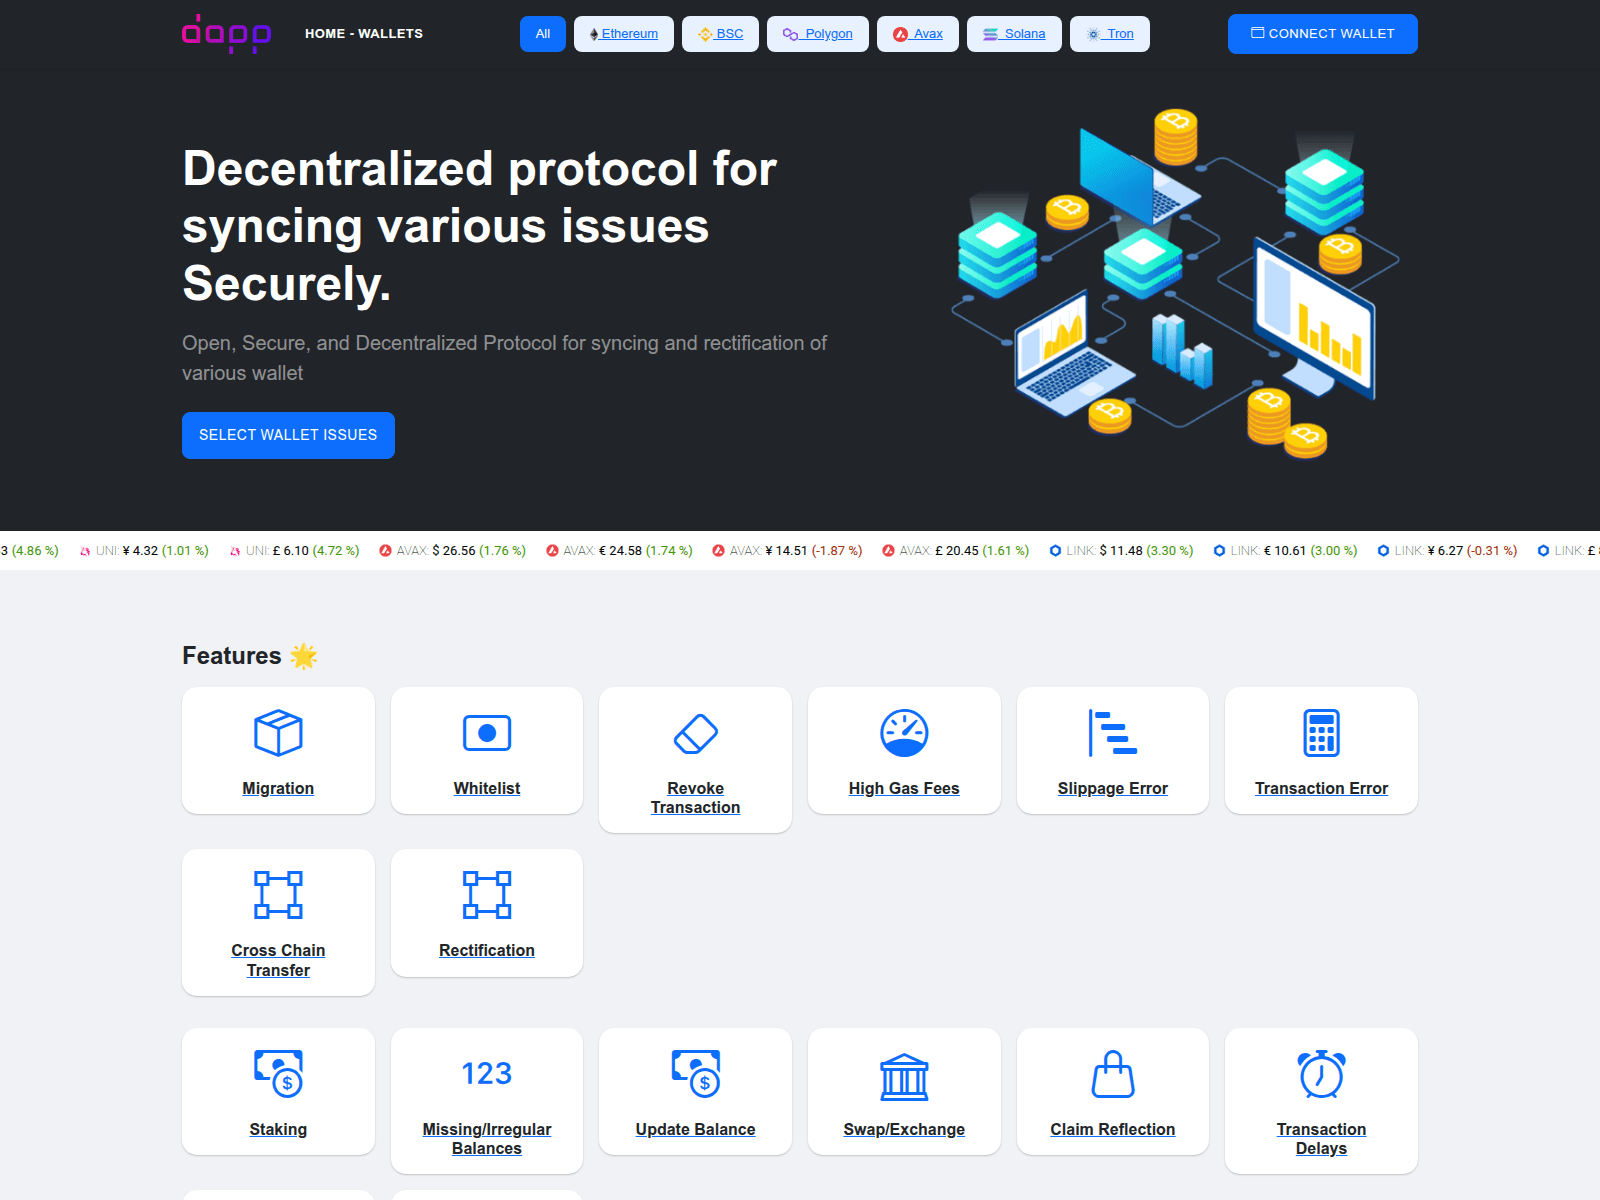
Task: Click the LINK ticker icon at $ 11.48
Action: (x=1055, y=551)
